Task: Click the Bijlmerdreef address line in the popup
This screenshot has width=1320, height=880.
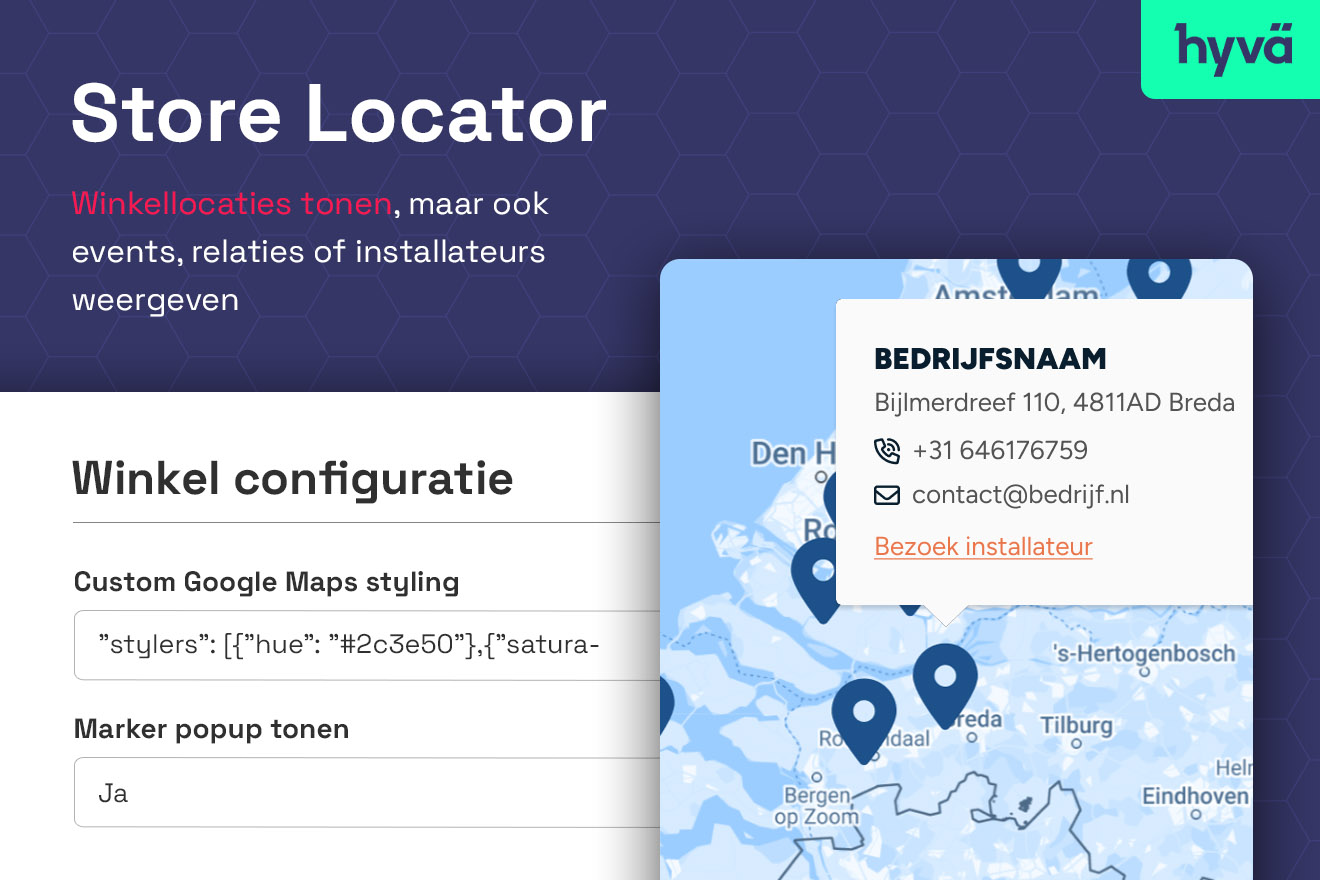Action: tap(1056, 402)
